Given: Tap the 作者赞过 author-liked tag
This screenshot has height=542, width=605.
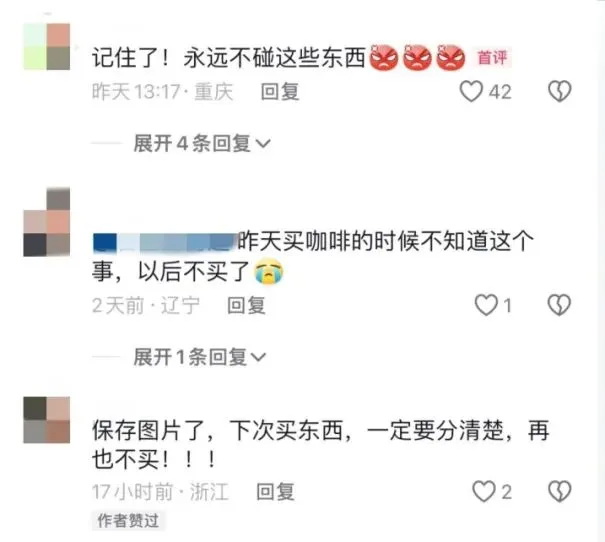Looking at the screenshot, I should [x=128, y=521].
